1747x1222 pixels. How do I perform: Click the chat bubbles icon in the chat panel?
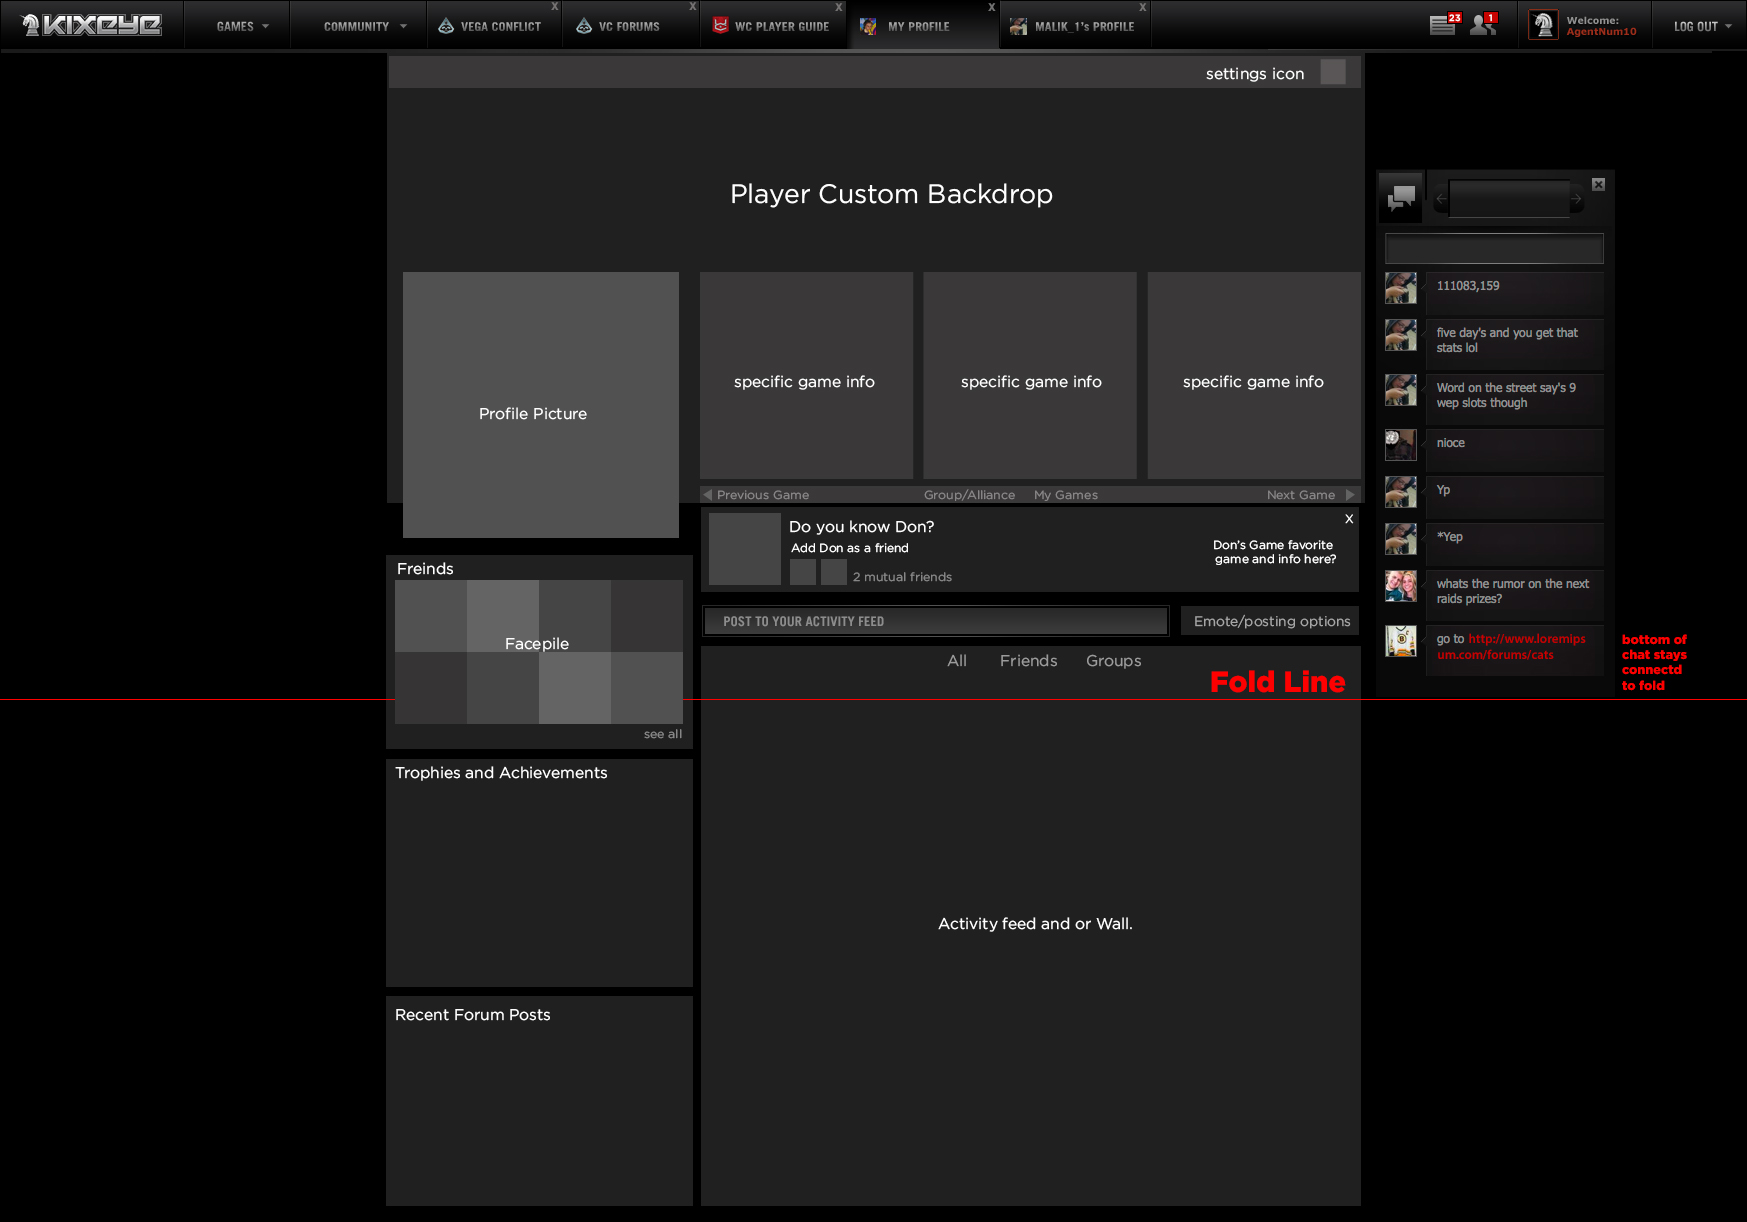[1401, 197]
